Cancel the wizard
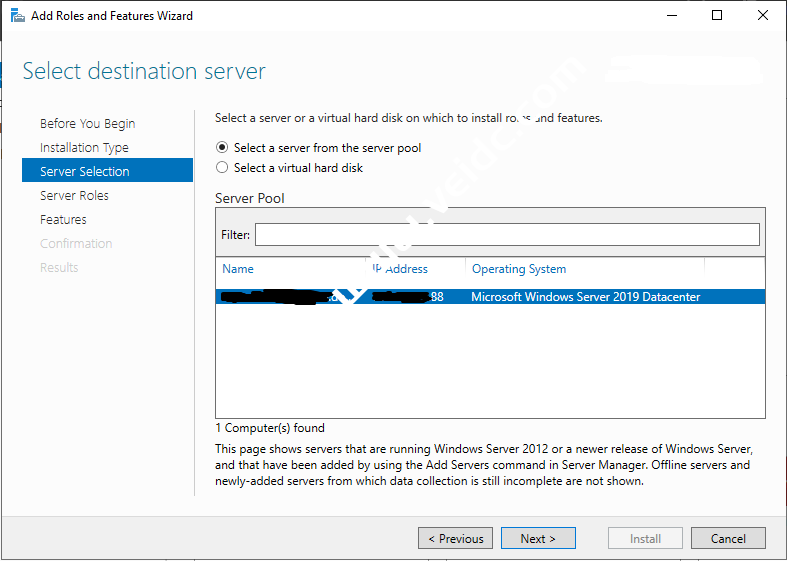Screen dimensions: 787x561 728,539
